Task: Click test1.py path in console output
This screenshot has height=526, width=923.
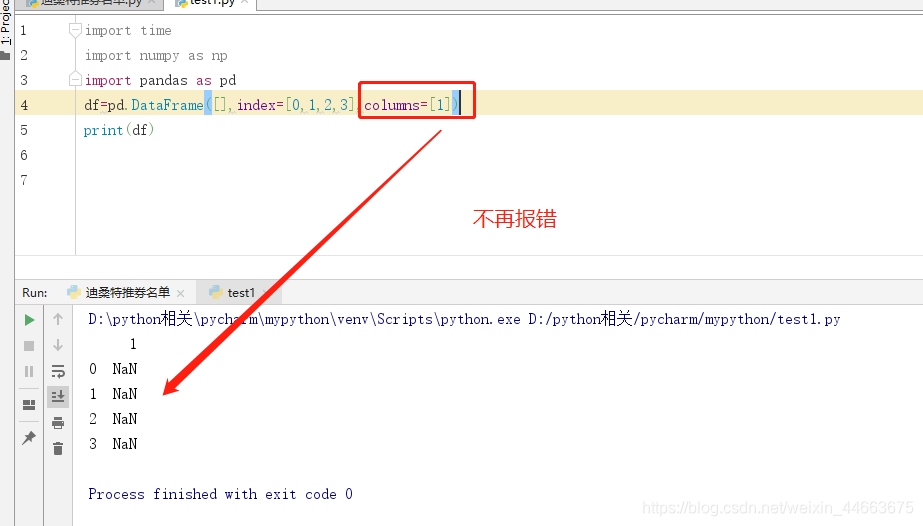Action: coord(684,319)
